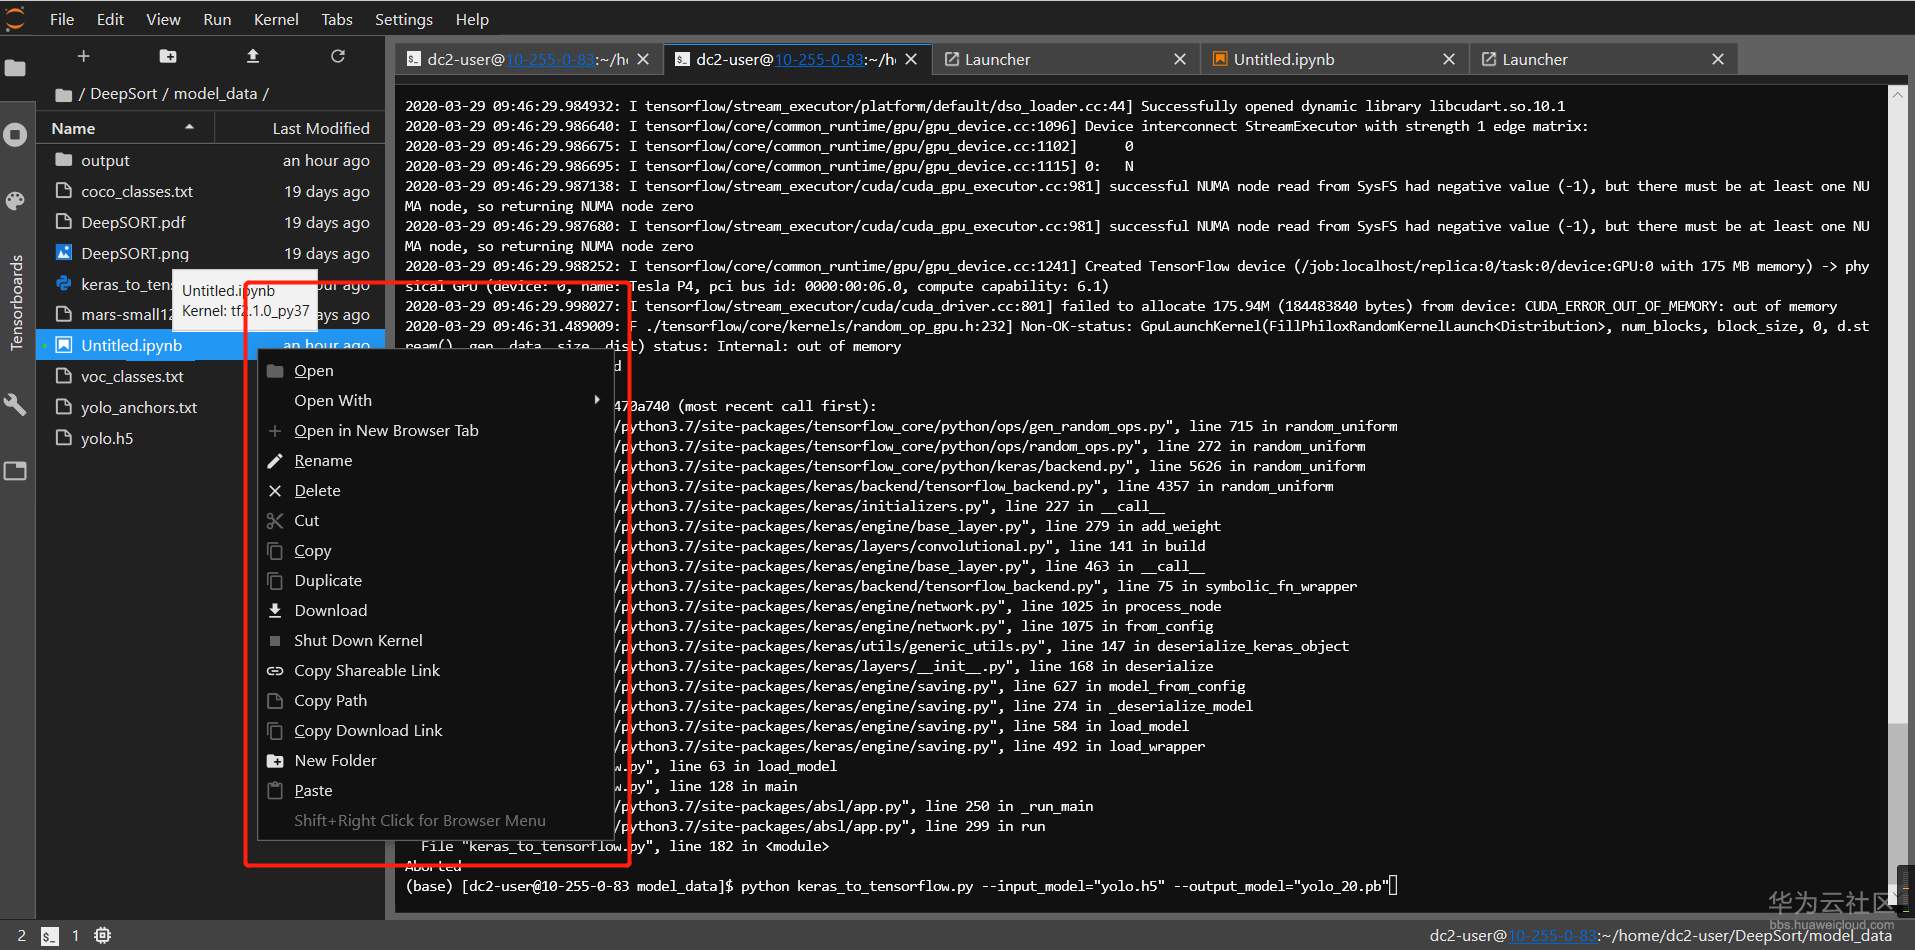This screenshot has width=1915, height=950.
Task: Choose Download from the context menu
Action: click(435, 610)
